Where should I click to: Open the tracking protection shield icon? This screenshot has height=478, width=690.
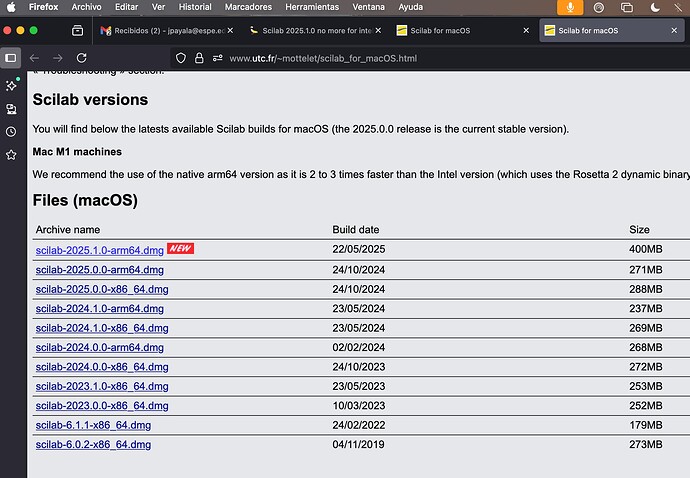[181, 58]
